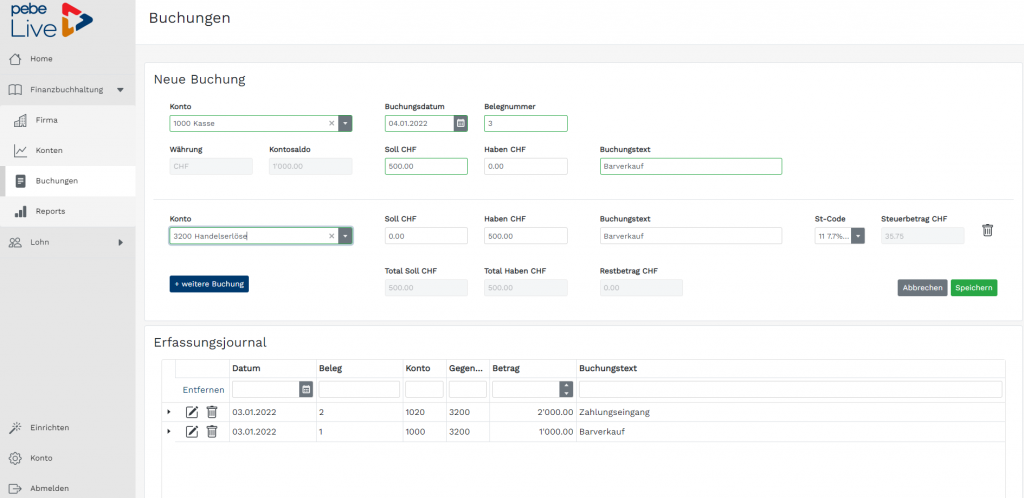1024x498 pixels.
Task: Delete journal entry with Beleg 1
Action: point(212,431)
